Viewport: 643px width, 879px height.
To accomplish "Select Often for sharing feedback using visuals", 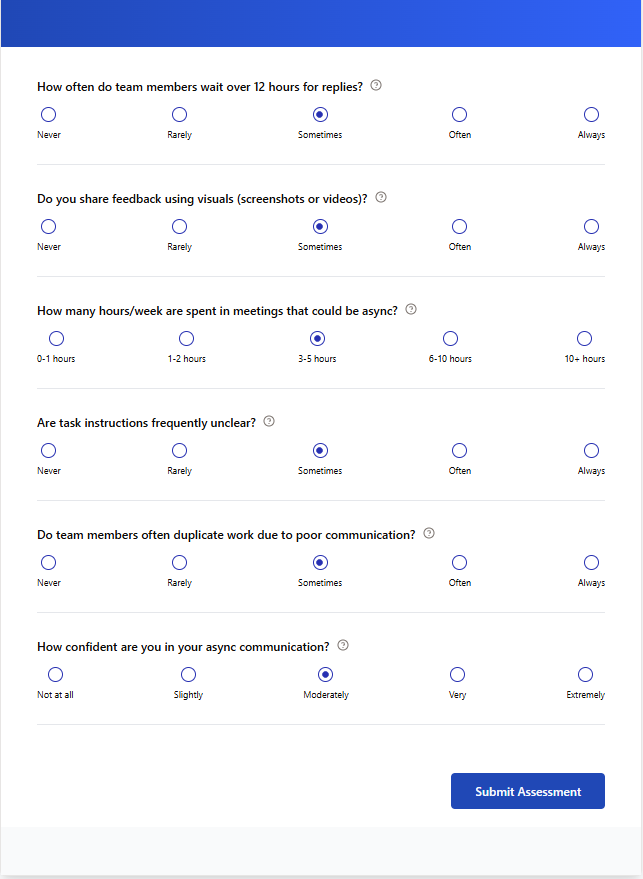I will (459, 226).
